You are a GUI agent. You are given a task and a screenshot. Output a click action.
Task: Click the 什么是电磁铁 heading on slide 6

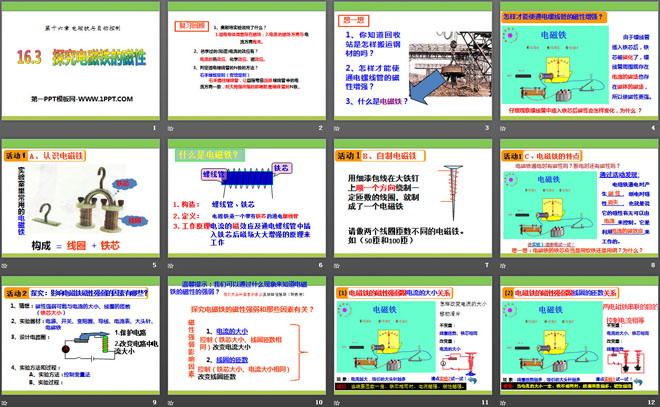coord(208,155)
